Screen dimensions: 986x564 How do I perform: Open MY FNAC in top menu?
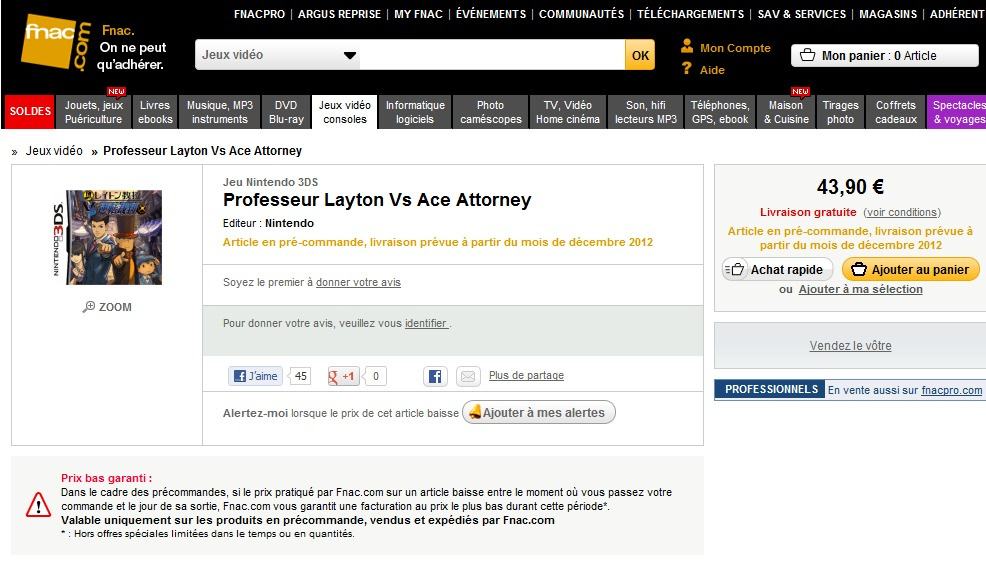click(x=418, y=14)
